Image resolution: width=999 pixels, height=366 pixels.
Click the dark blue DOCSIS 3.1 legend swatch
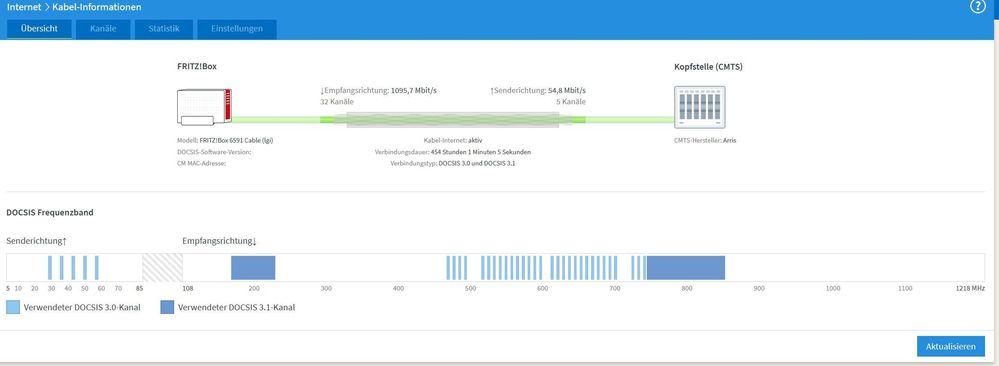click(168, 307)
